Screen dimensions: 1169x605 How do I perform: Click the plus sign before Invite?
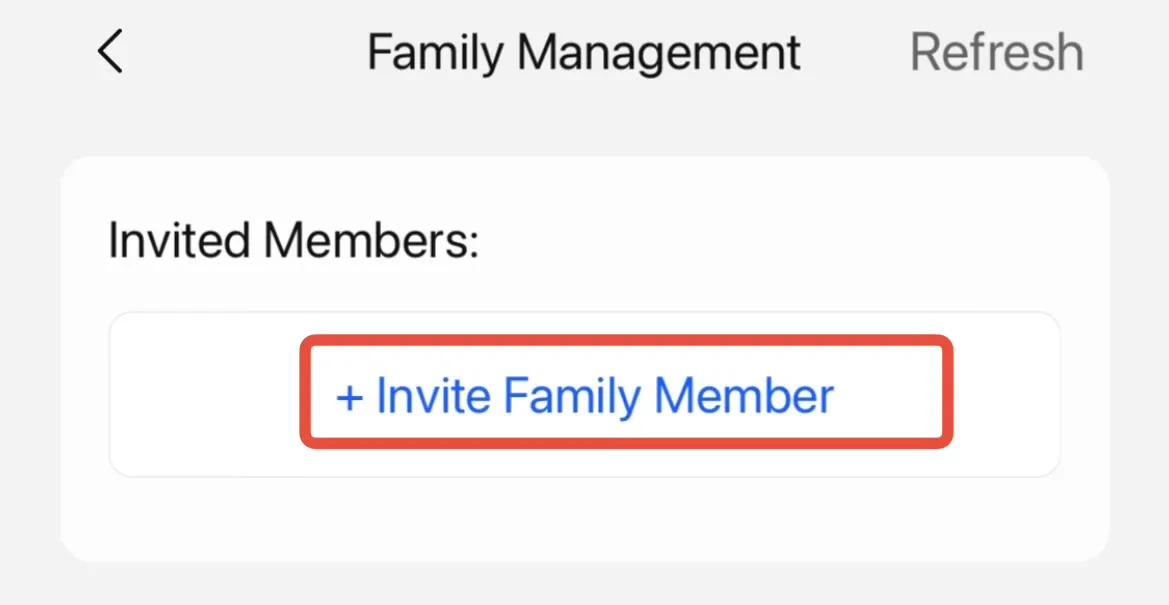click(349, 398)
